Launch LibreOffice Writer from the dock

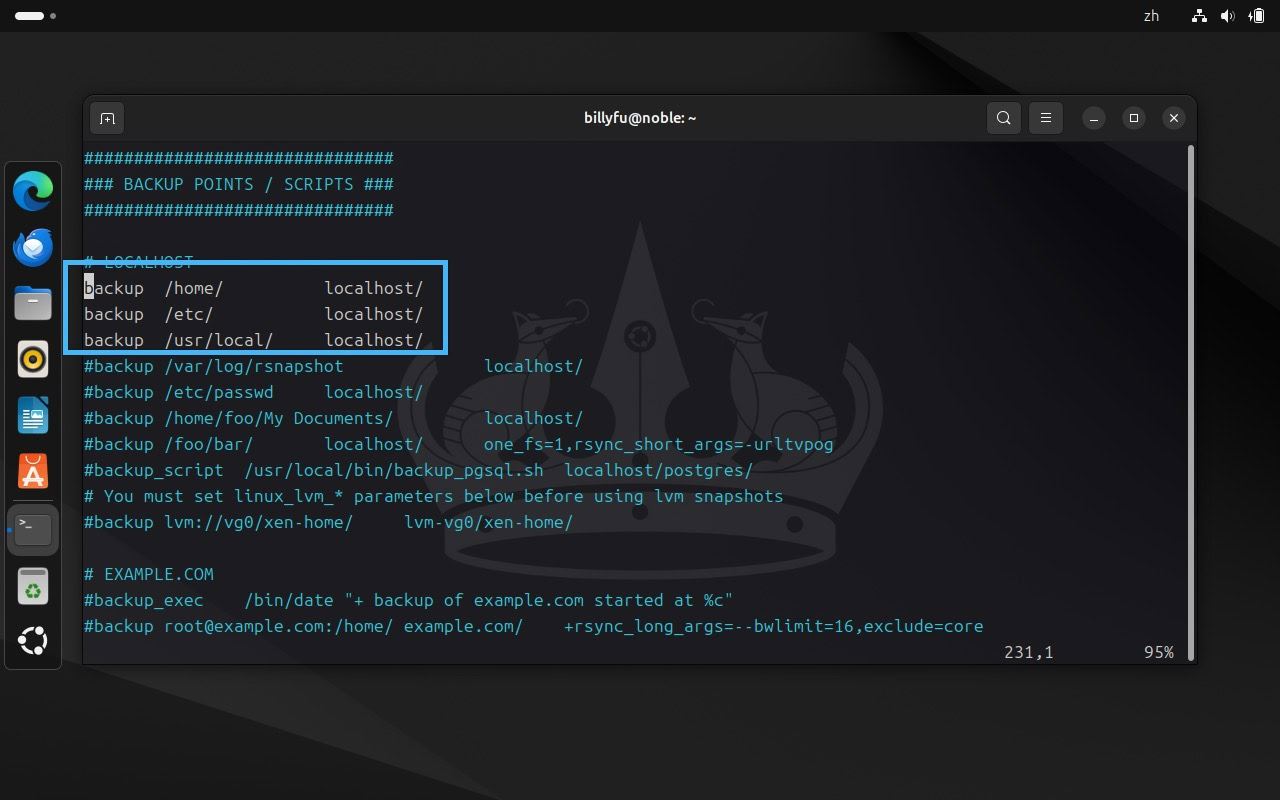pyautogui.click(x=33, y=415)
